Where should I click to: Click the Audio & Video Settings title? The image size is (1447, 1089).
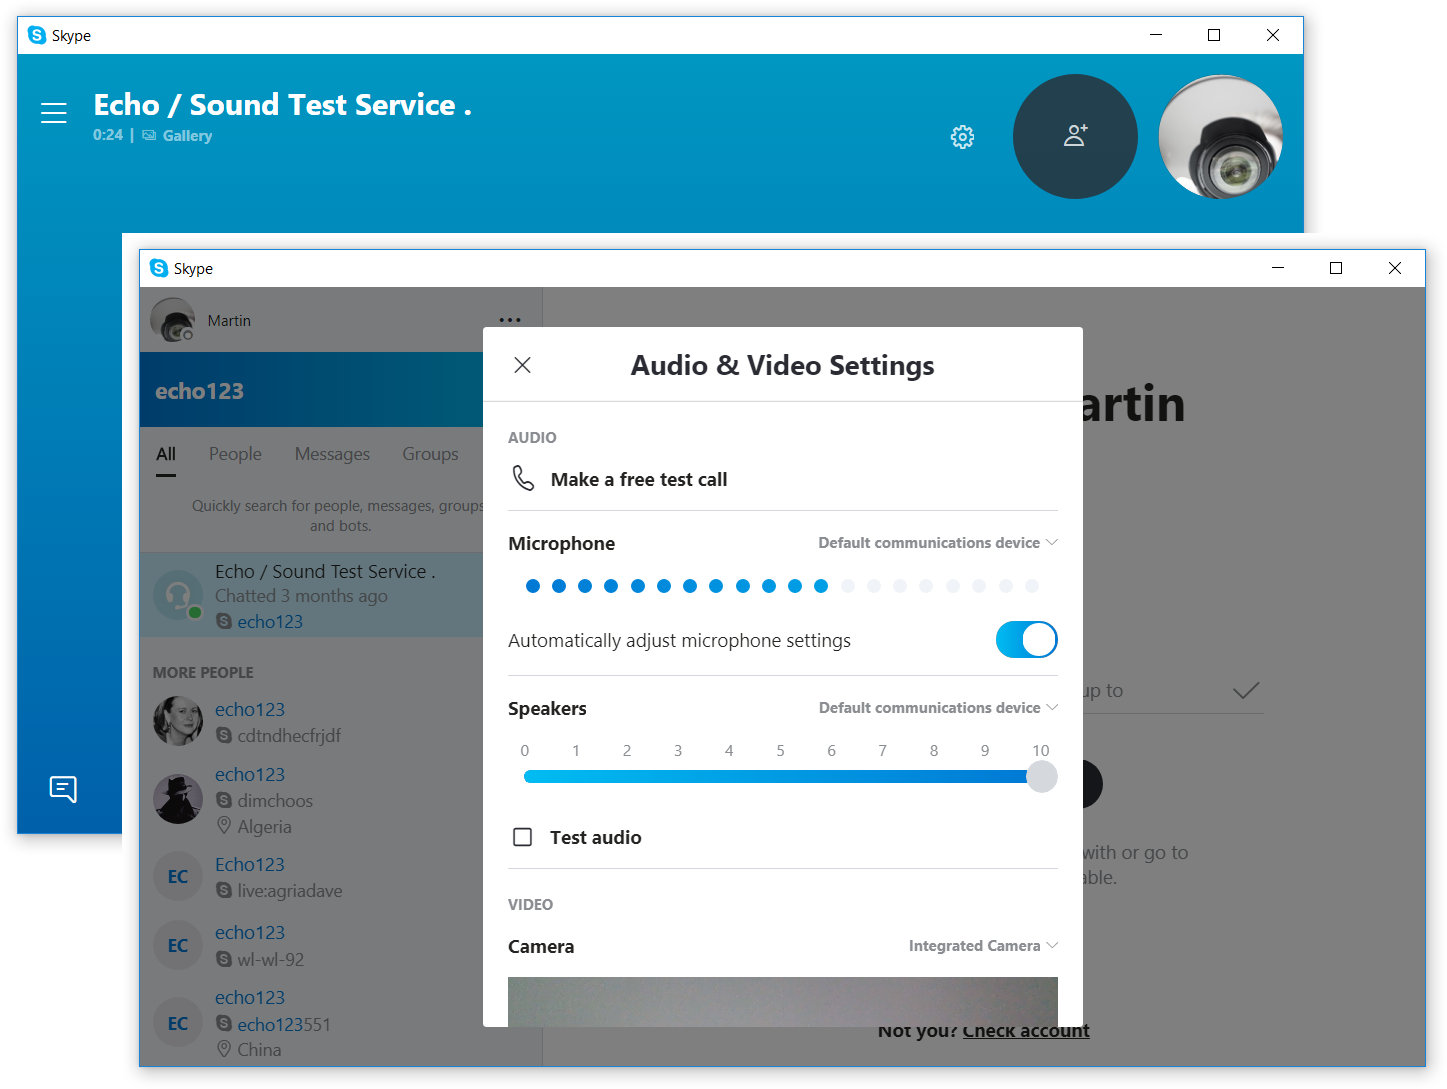[782, 366]
